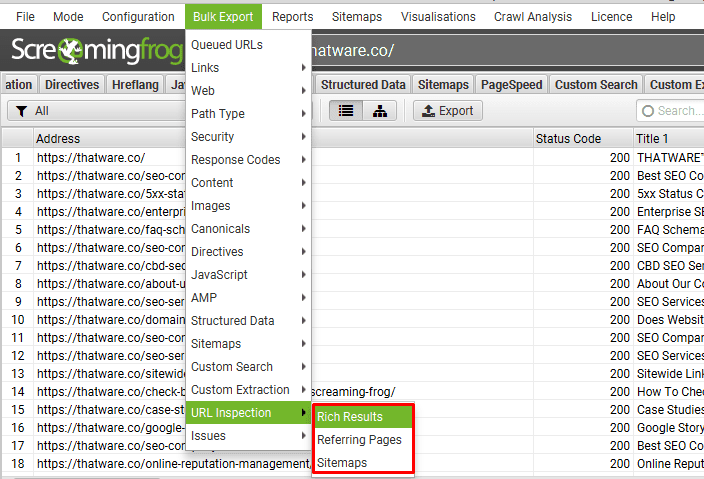Select Queued URLs in Bulk Export menu
This screenshot has height=479, width=704.
tap(248, 45)
